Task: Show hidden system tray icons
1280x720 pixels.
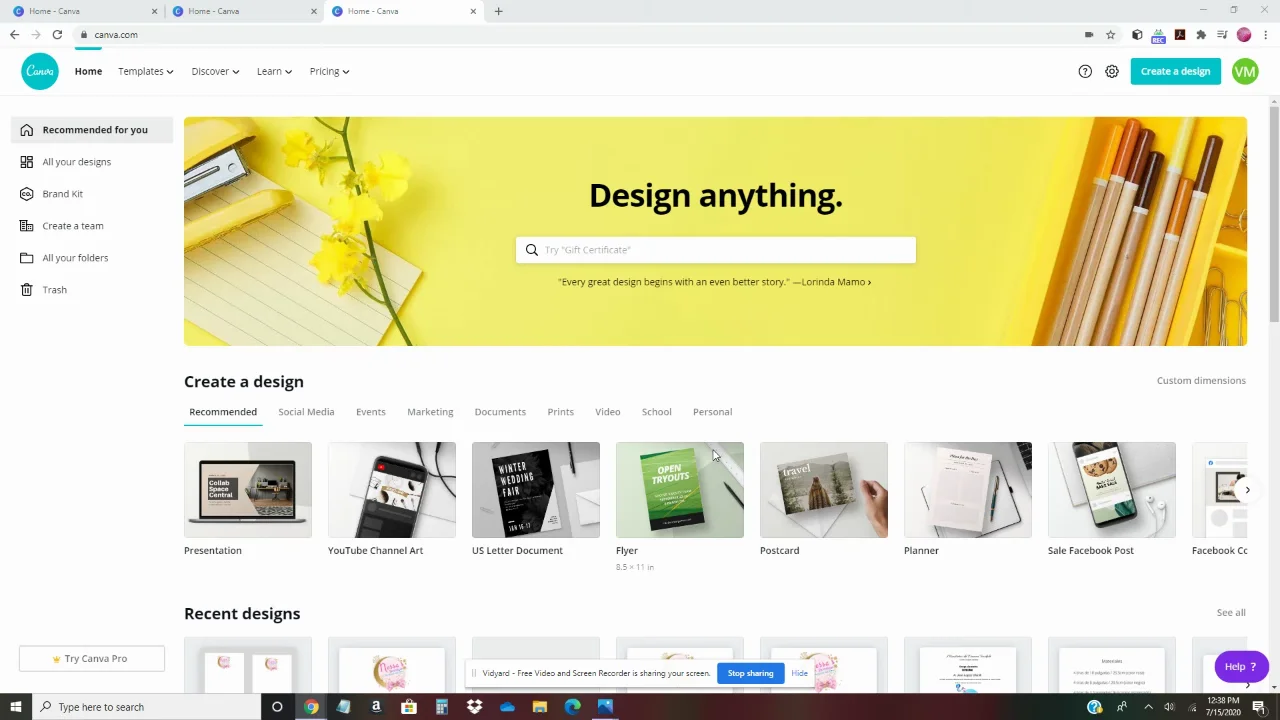Action: coord(1148,707)
